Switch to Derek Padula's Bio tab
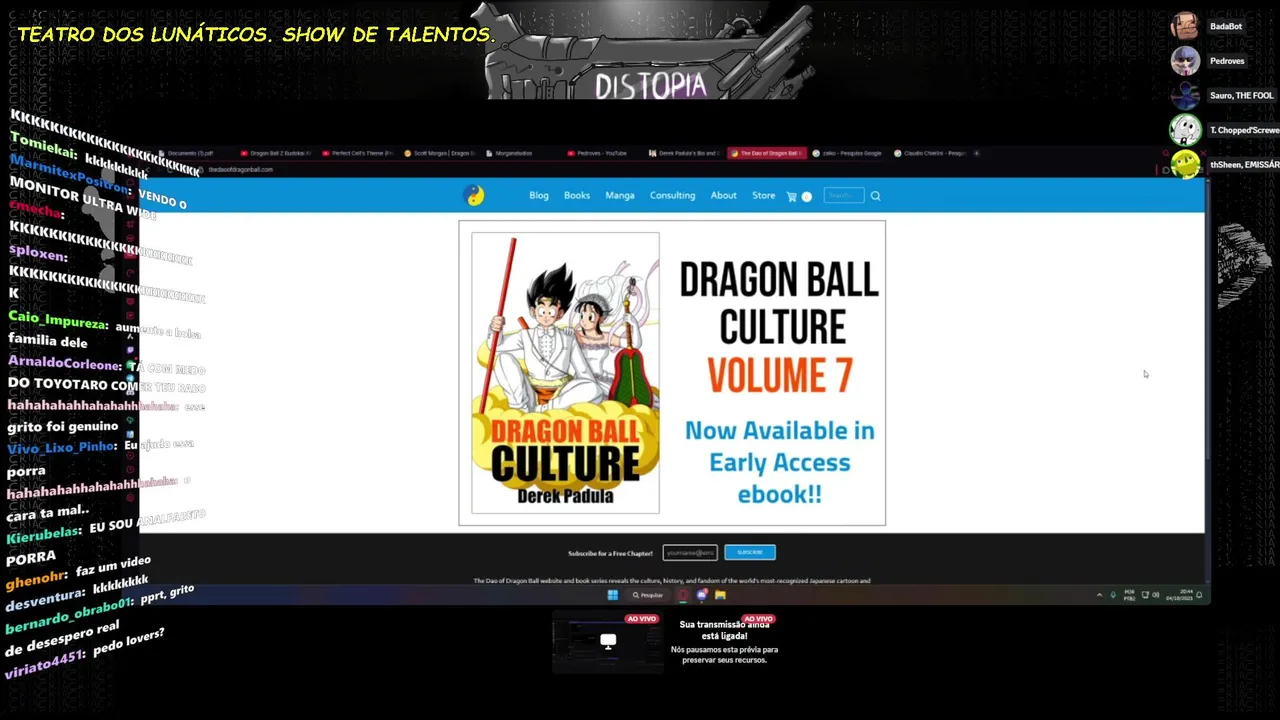The image size is (1280, 720). click(x=686, y=153)
